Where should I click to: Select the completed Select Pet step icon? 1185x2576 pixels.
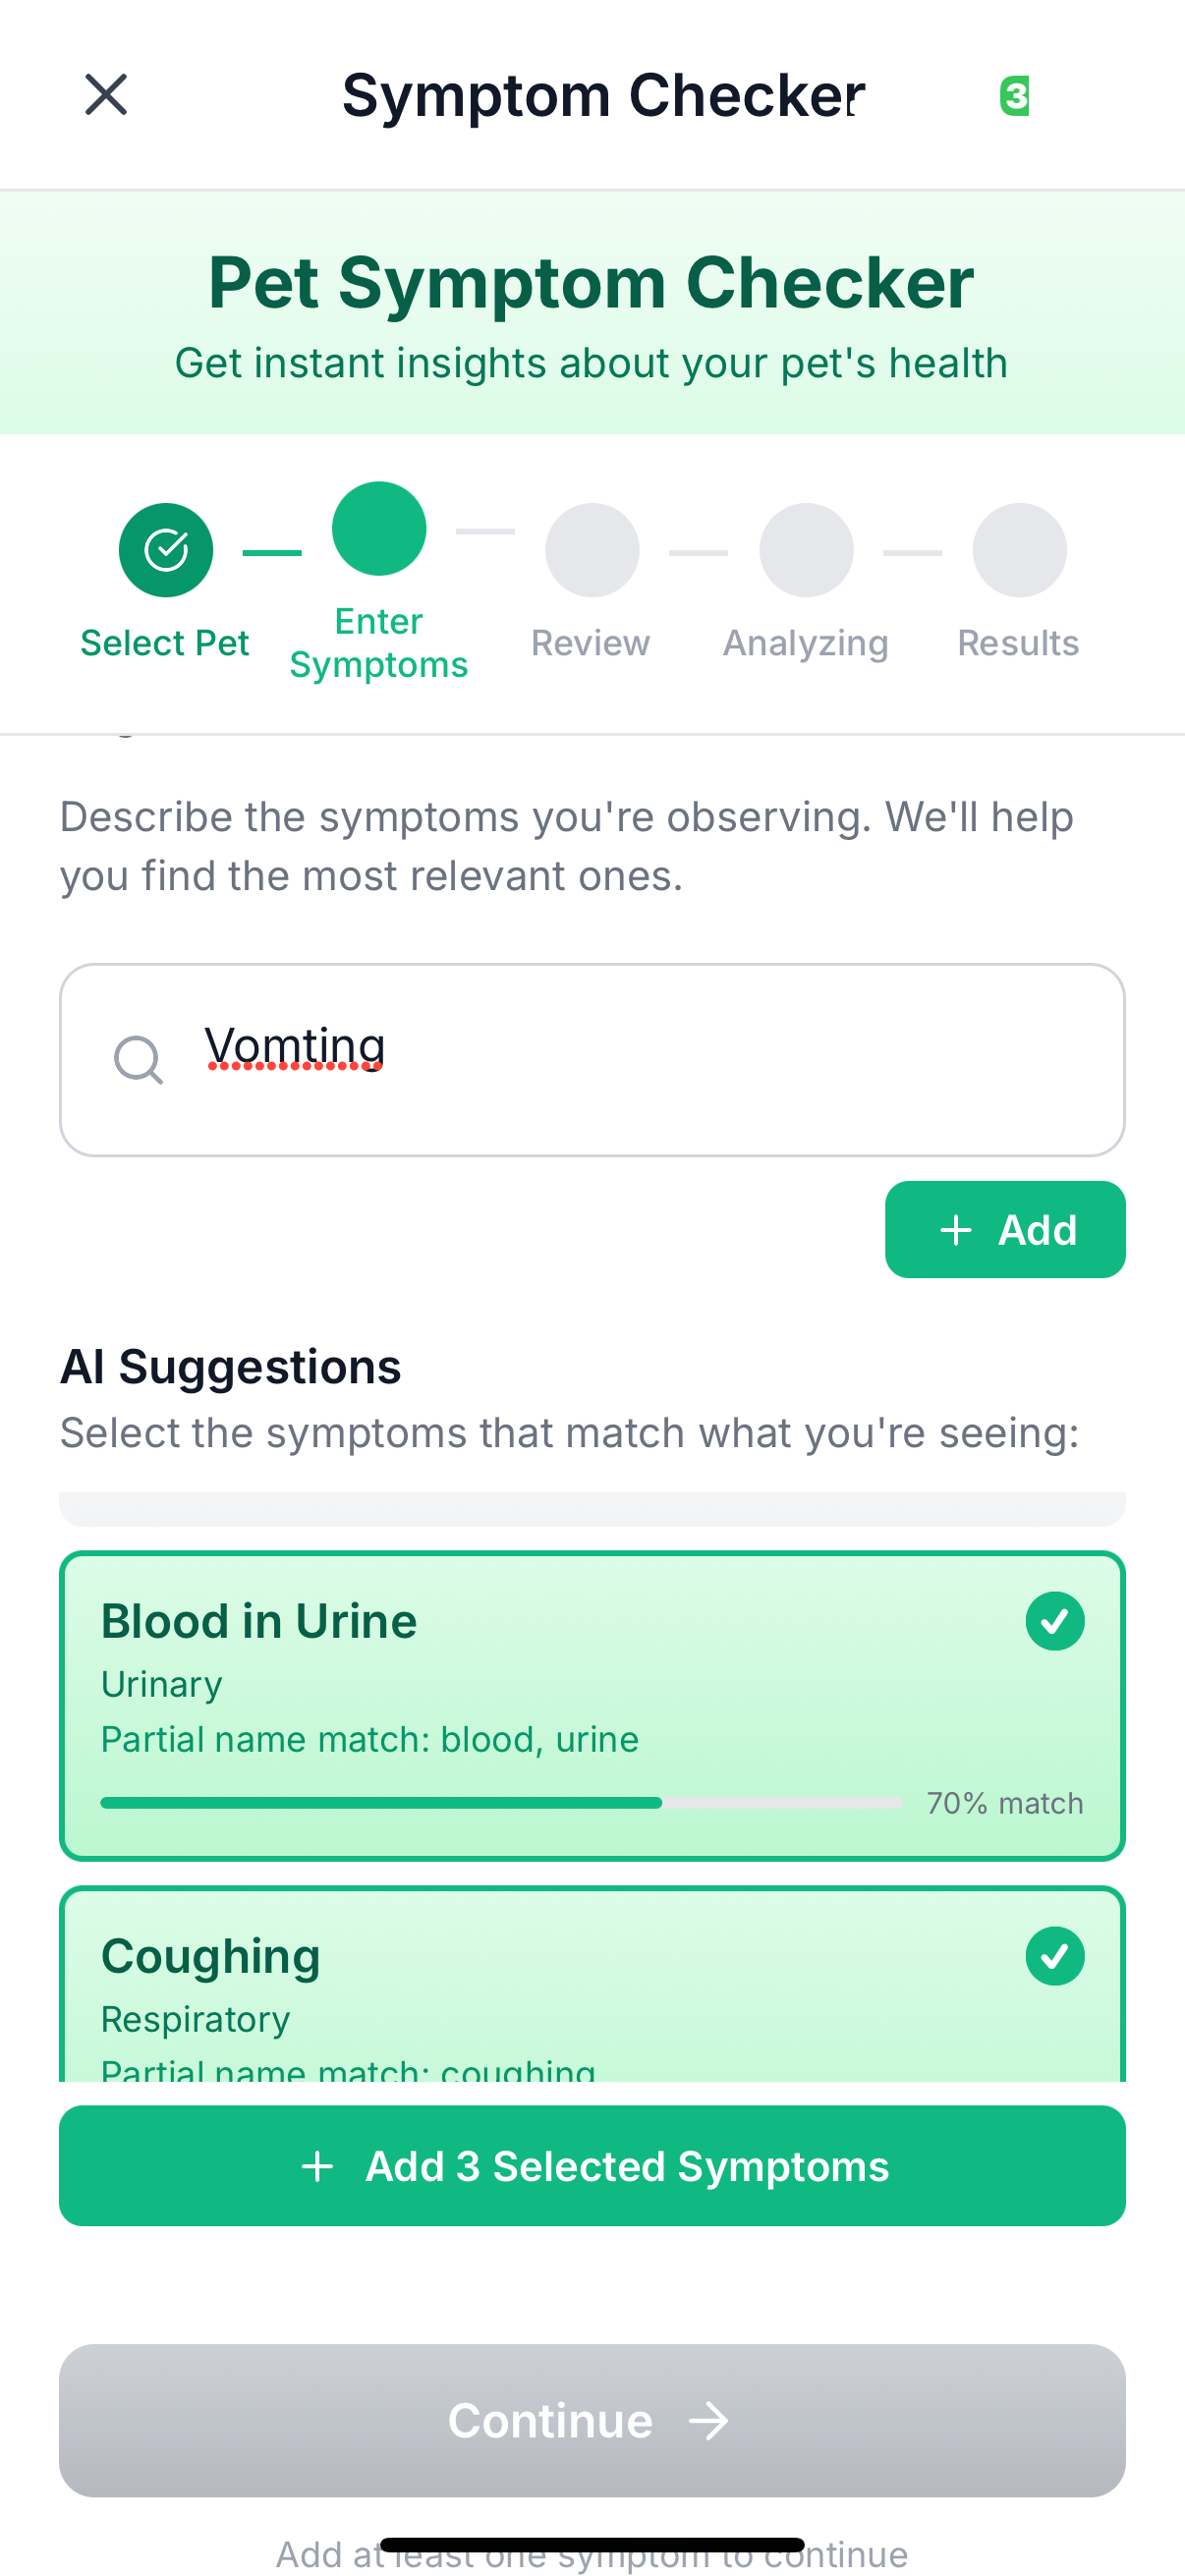click(x=166, y=550)
